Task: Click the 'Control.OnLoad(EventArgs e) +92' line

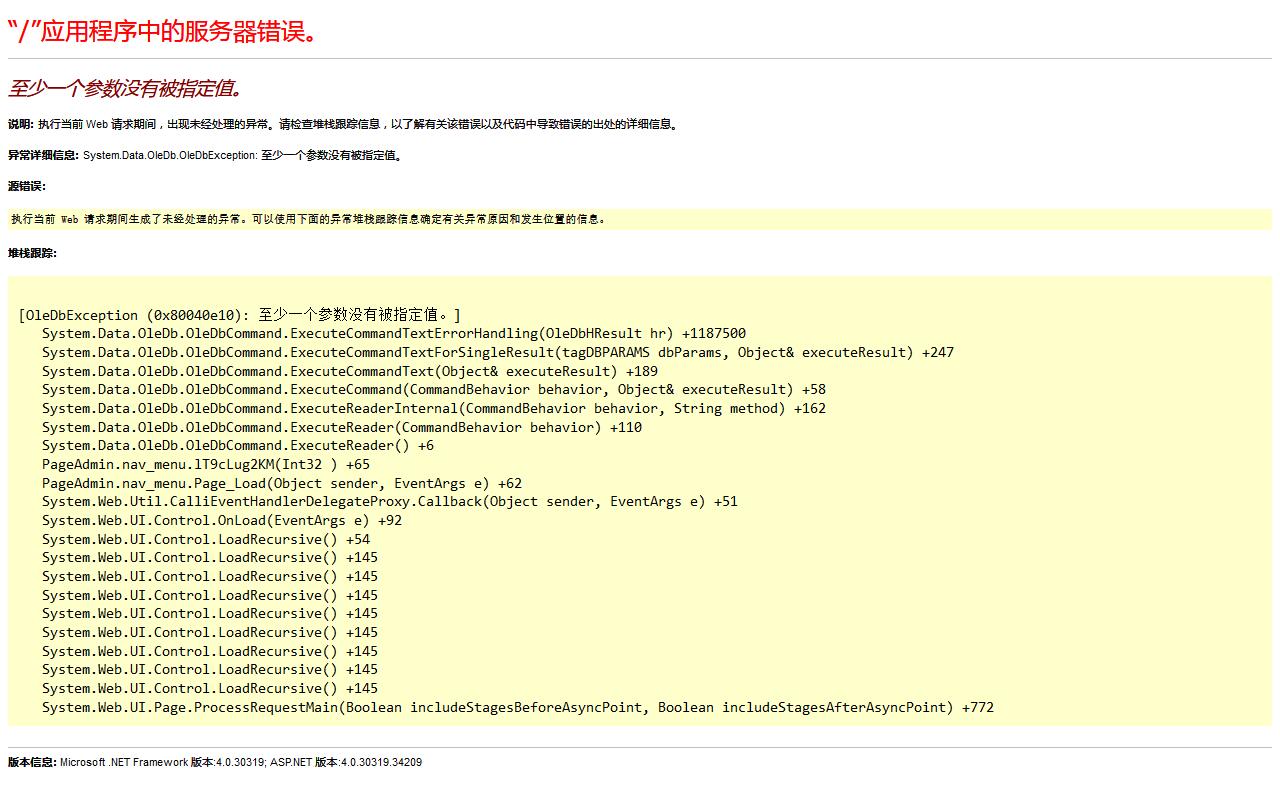Action: click(x=221, y=520)
